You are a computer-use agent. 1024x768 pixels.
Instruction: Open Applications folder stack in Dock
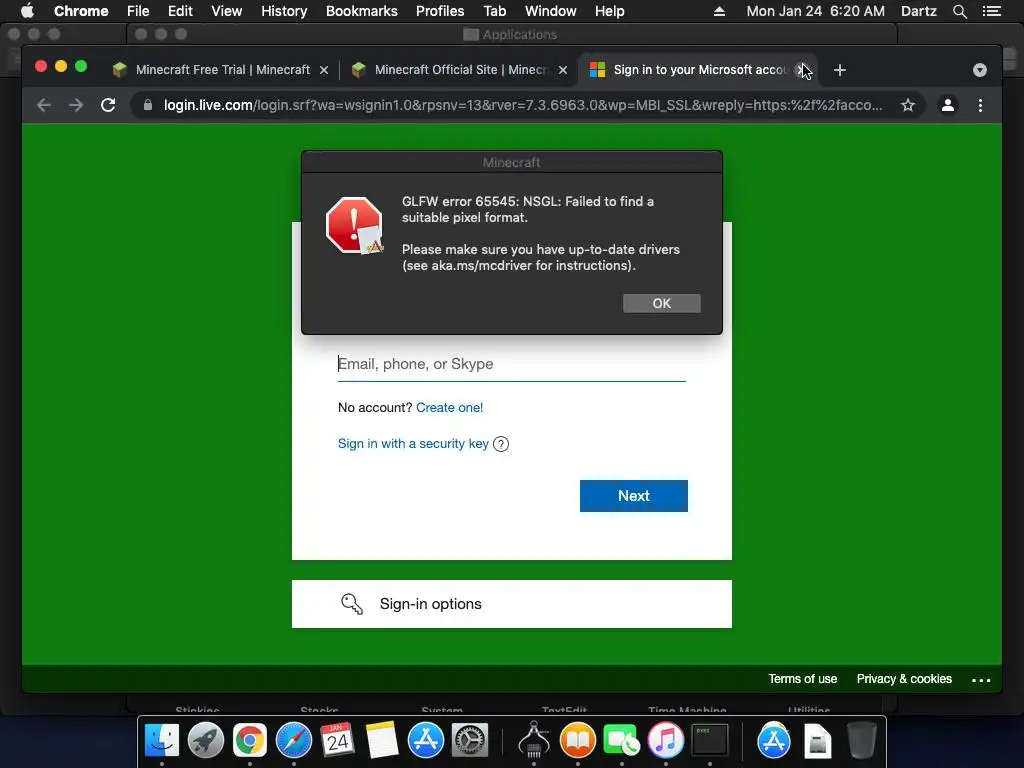click(x=773, y=741)
